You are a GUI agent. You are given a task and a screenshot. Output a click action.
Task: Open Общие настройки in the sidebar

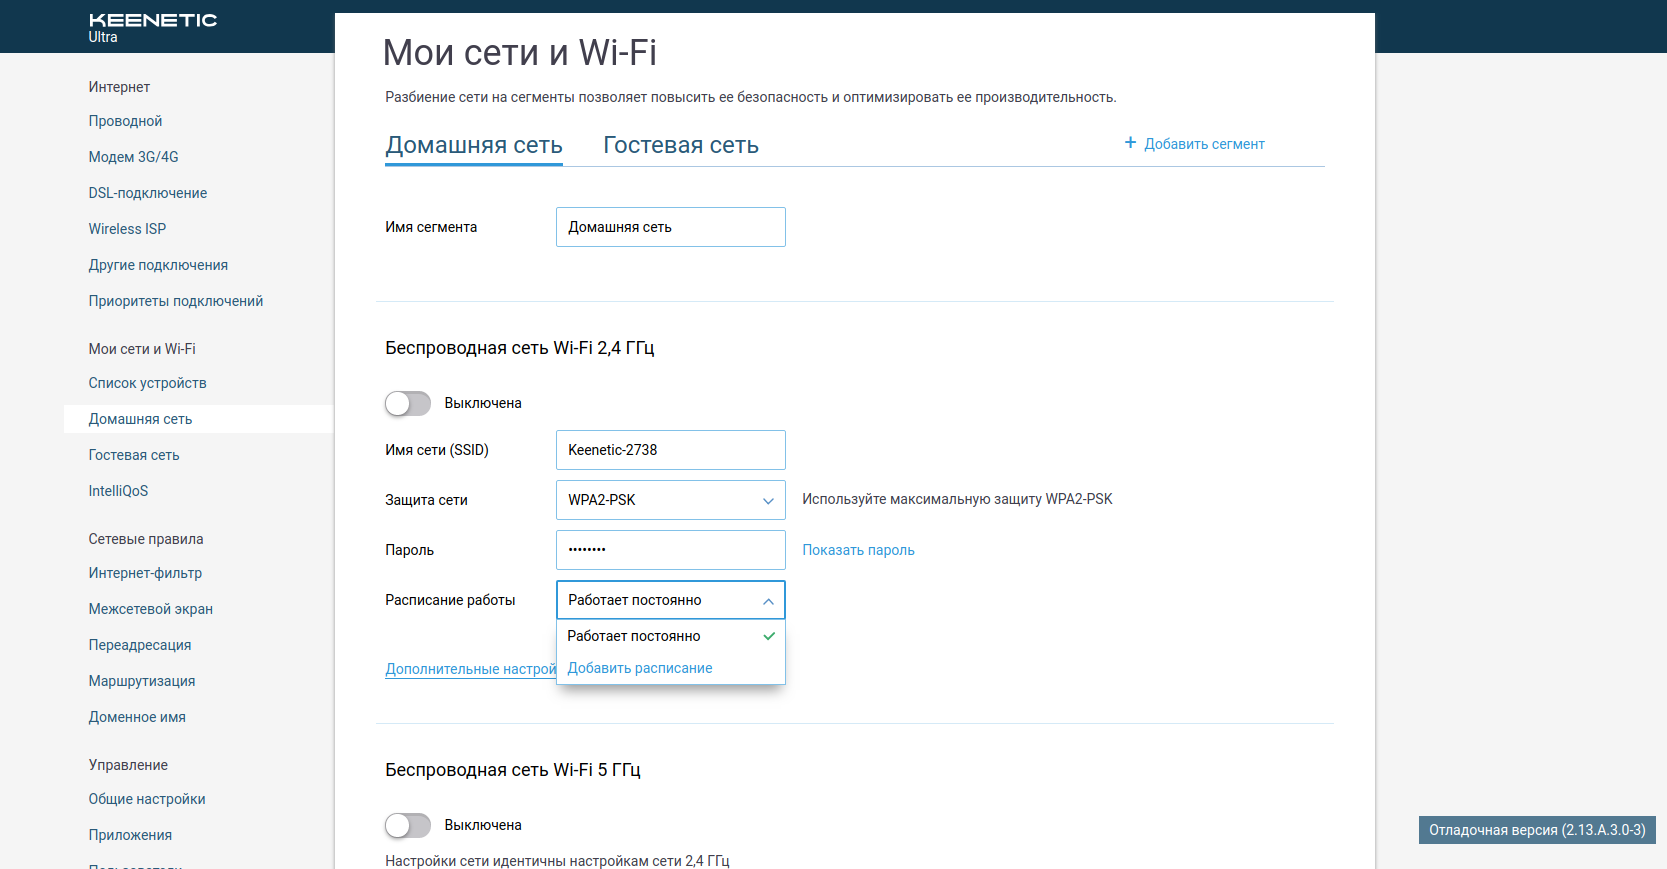147,799
